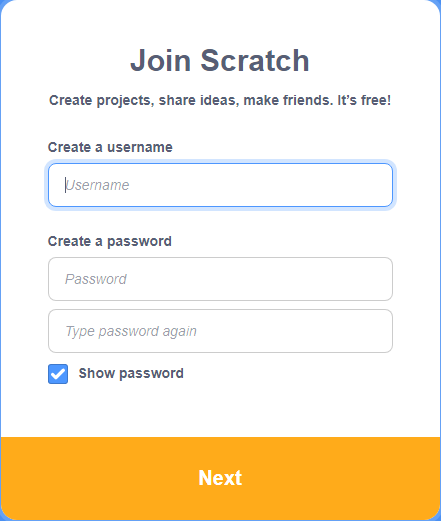The height and width of the screenshot is (521, 441).
Task: Click the Join Scratch heading
Action: [x=220, y=60]
